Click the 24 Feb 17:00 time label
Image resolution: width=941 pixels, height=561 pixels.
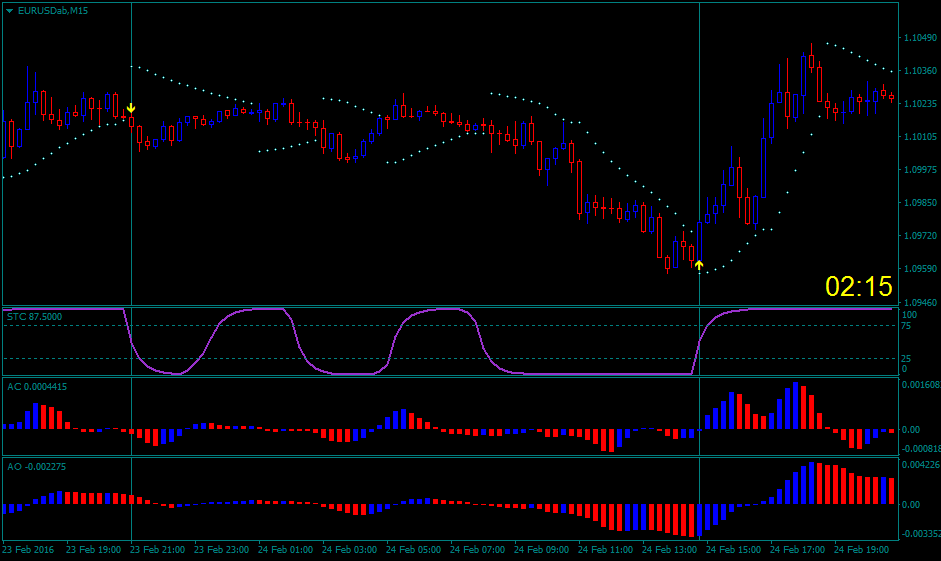pos(798,549)
